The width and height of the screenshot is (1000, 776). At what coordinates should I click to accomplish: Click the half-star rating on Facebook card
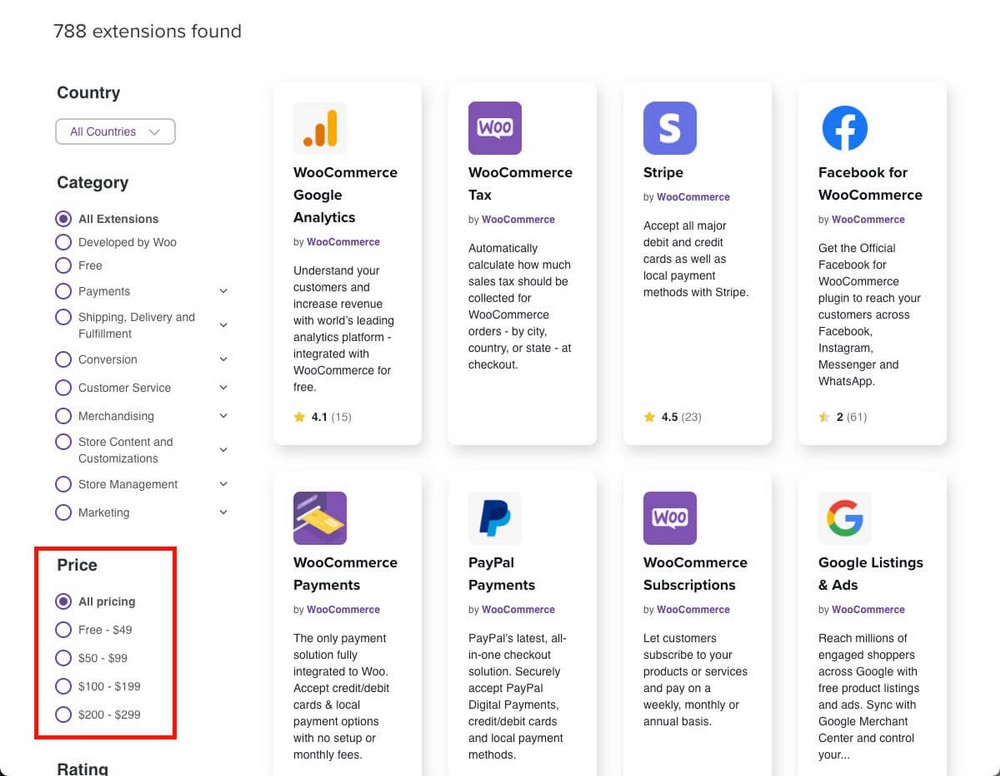pyautogui.click(x=824, y=417)
